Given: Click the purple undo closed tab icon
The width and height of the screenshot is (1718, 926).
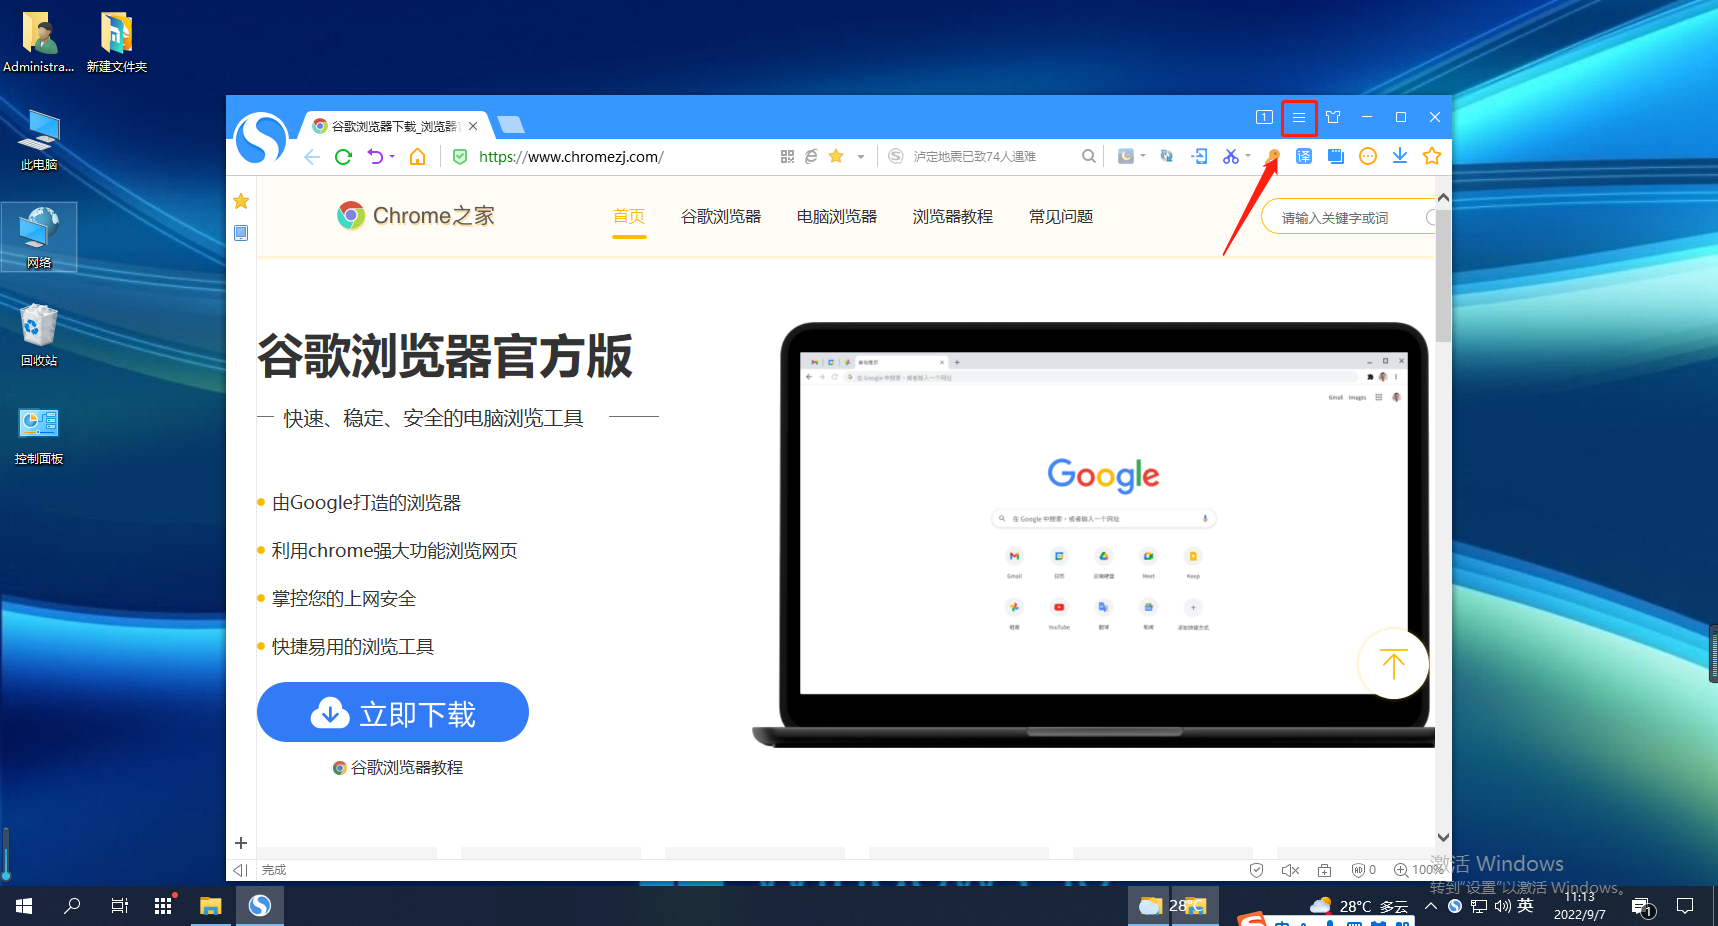Looking at the screenshot, I should [375, 156].
